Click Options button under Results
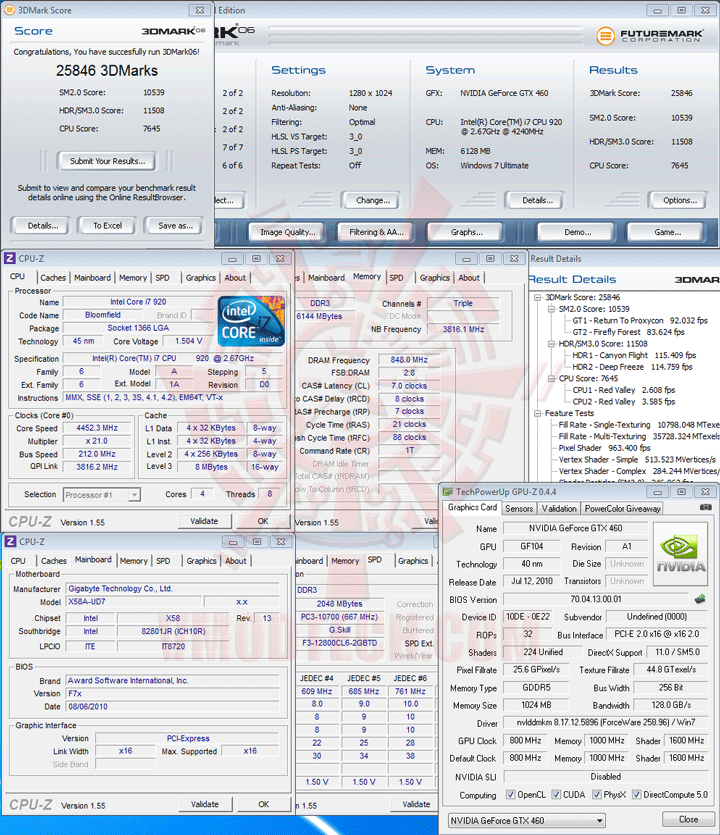 tap(680, 200)
